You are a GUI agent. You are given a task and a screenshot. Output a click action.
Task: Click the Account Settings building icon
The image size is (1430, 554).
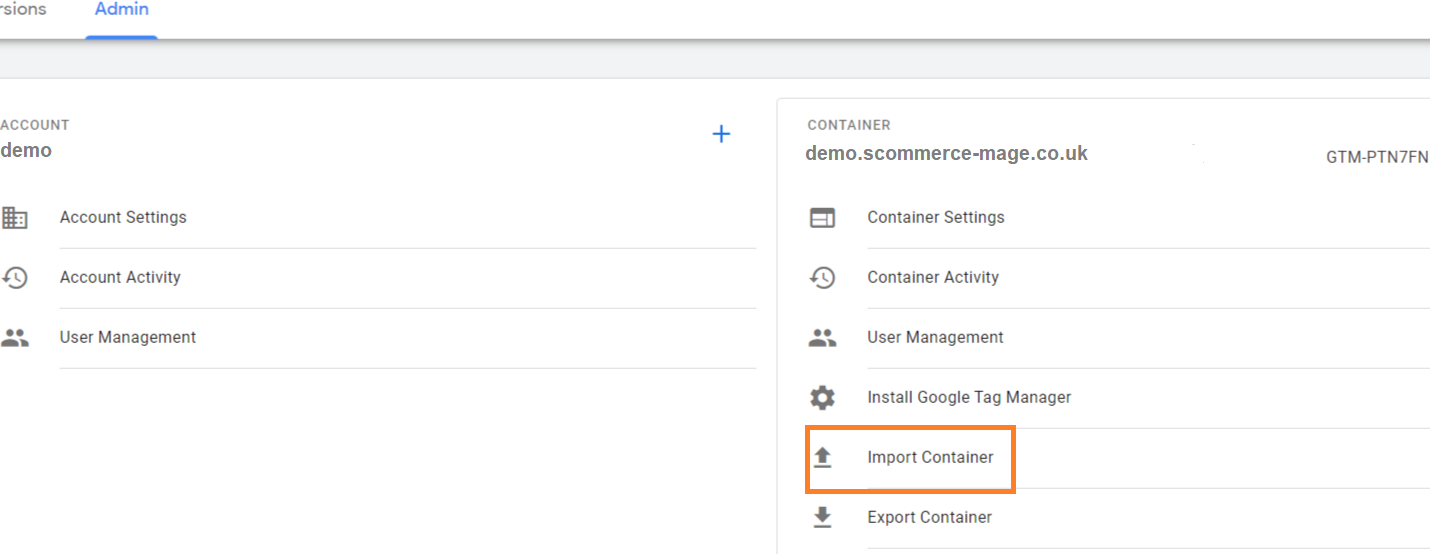click(15, 217)
